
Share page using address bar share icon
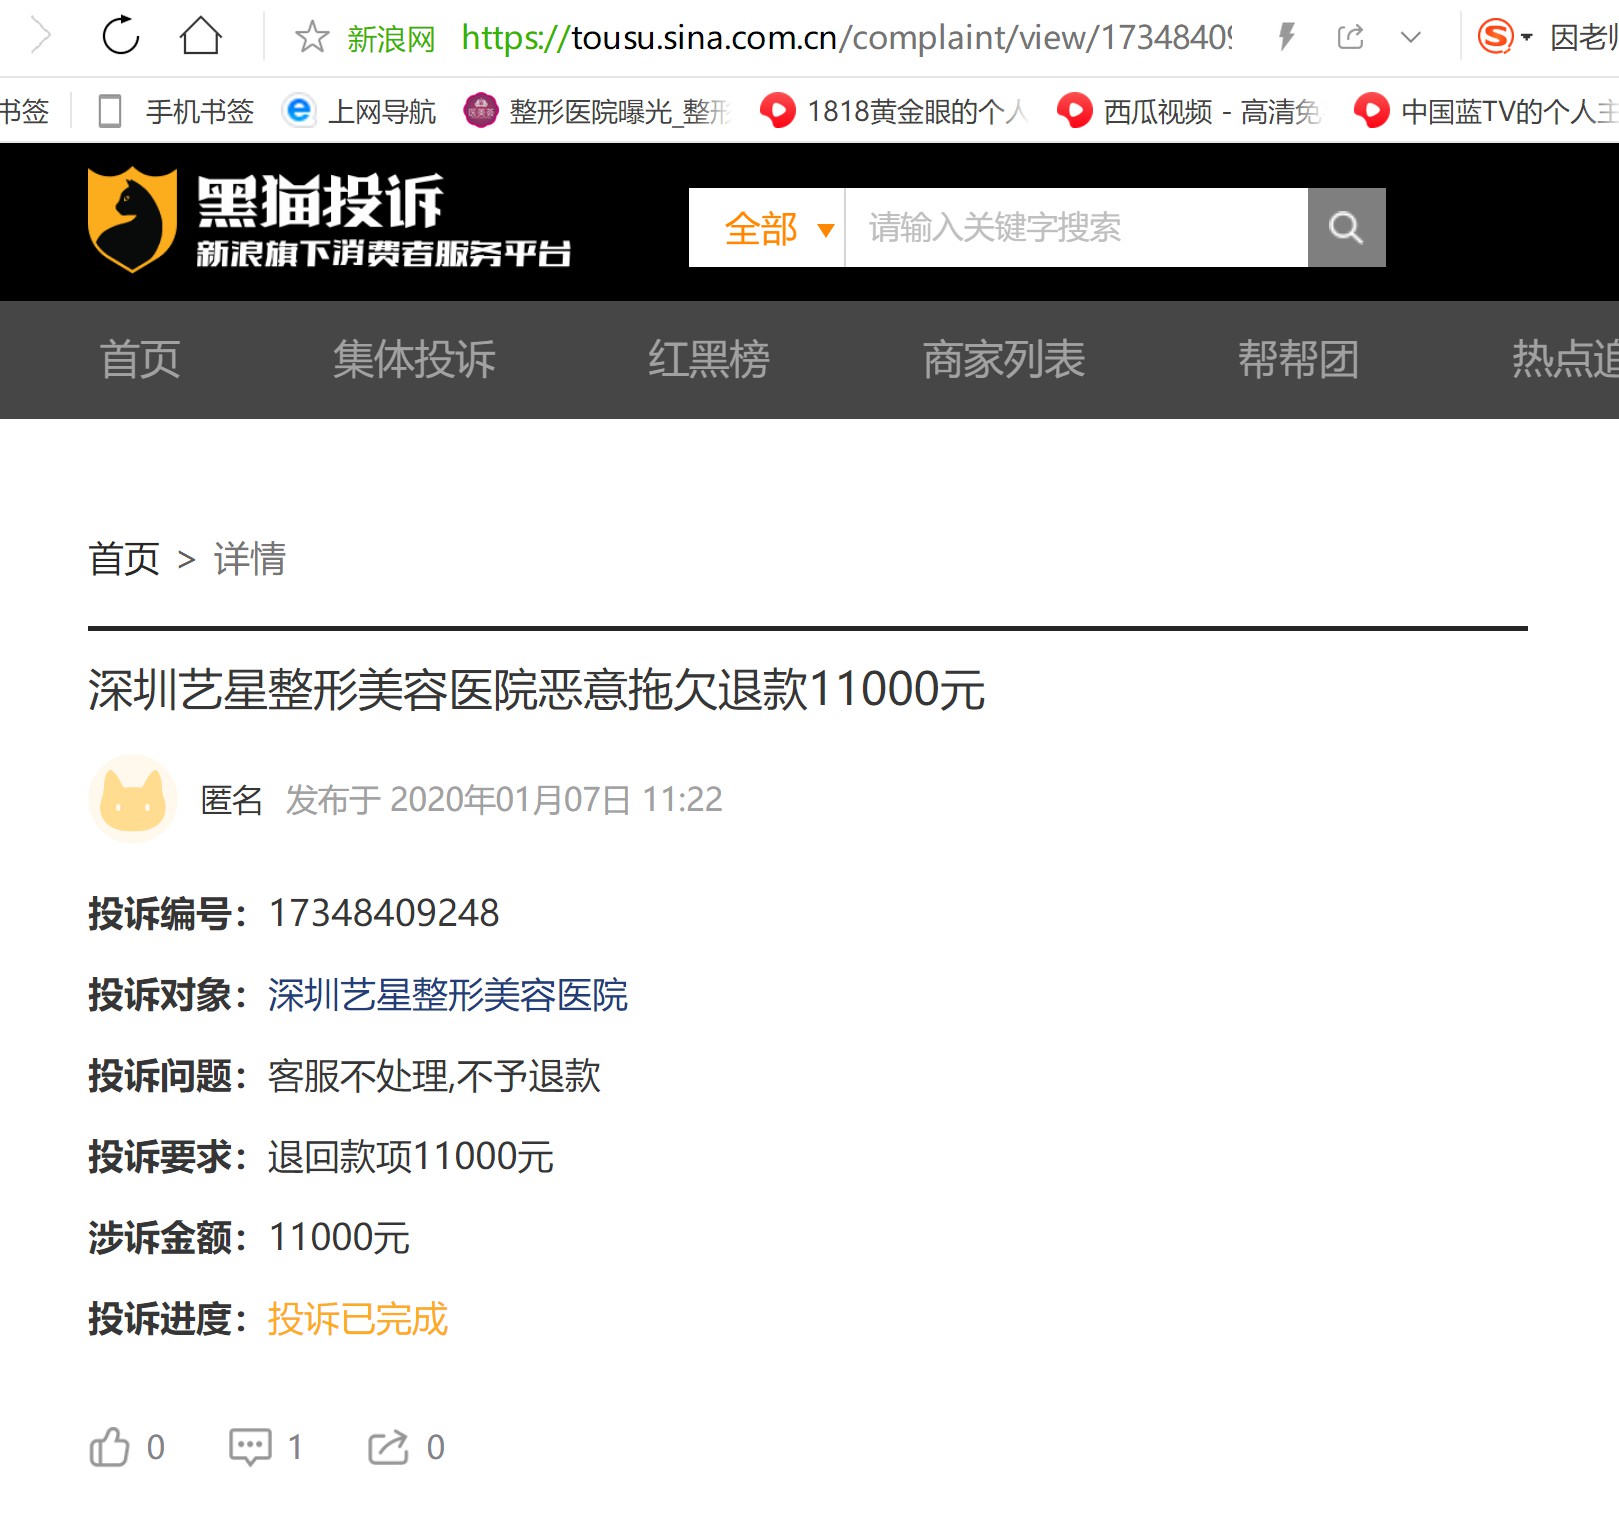(x=1350, y=37)
